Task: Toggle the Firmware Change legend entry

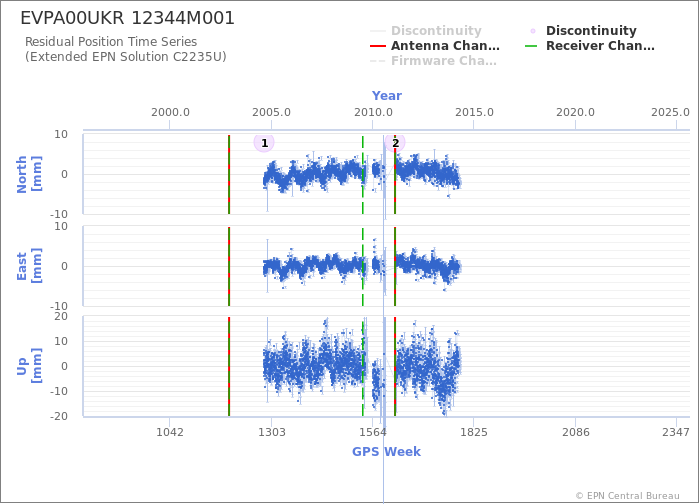Action: point(433,61)
